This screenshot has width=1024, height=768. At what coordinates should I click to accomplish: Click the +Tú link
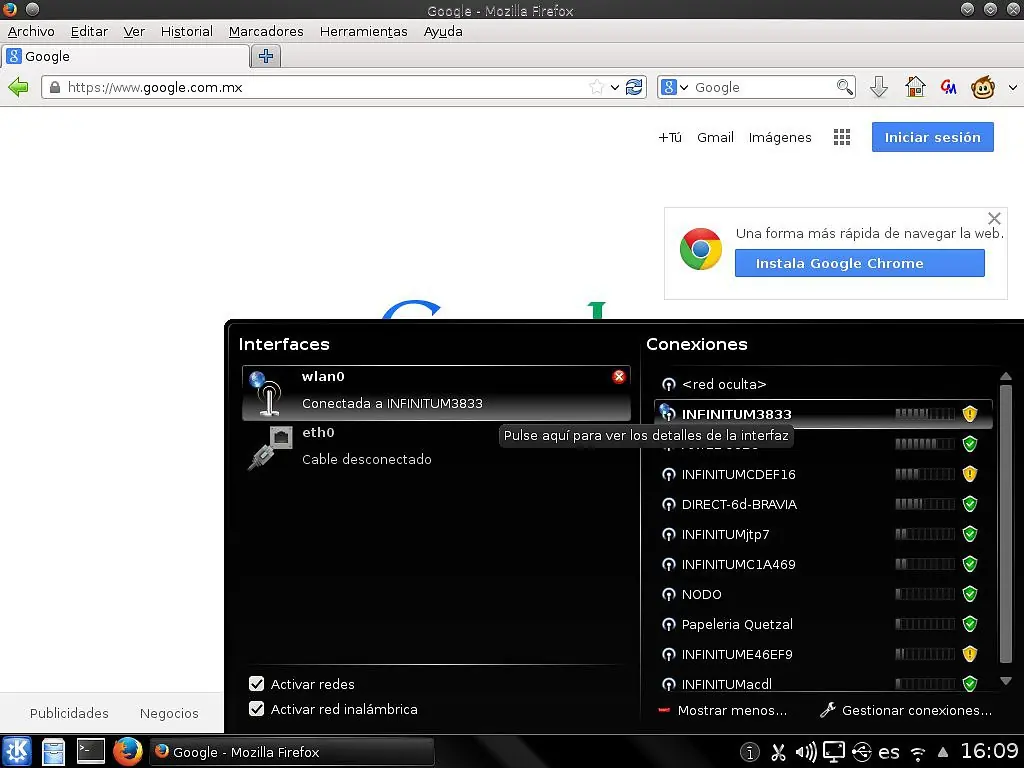[x=669, y=137]
